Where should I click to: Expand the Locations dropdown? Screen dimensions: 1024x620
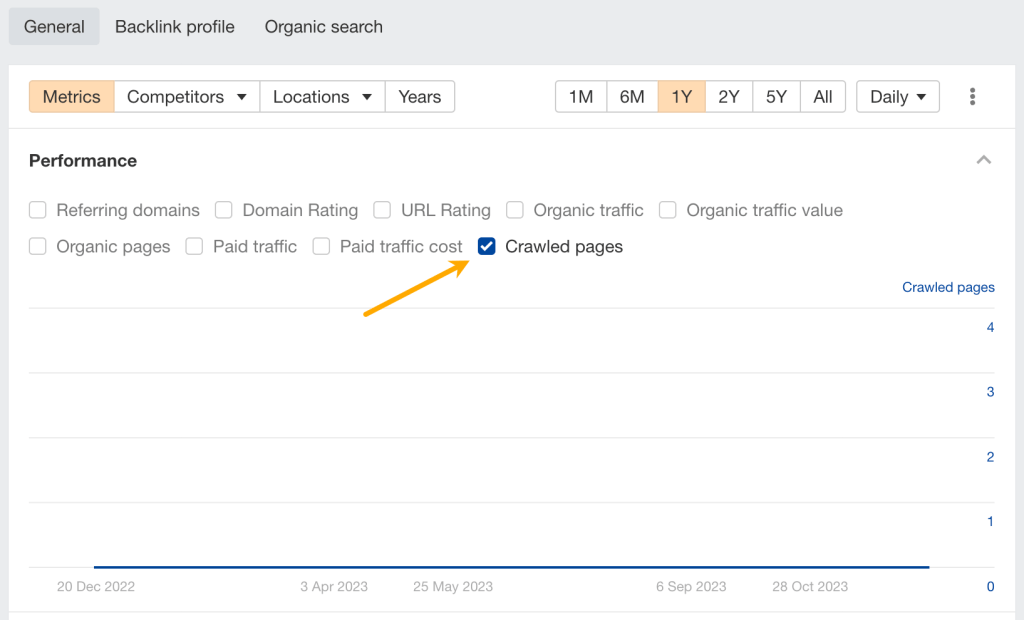[322, 97]
